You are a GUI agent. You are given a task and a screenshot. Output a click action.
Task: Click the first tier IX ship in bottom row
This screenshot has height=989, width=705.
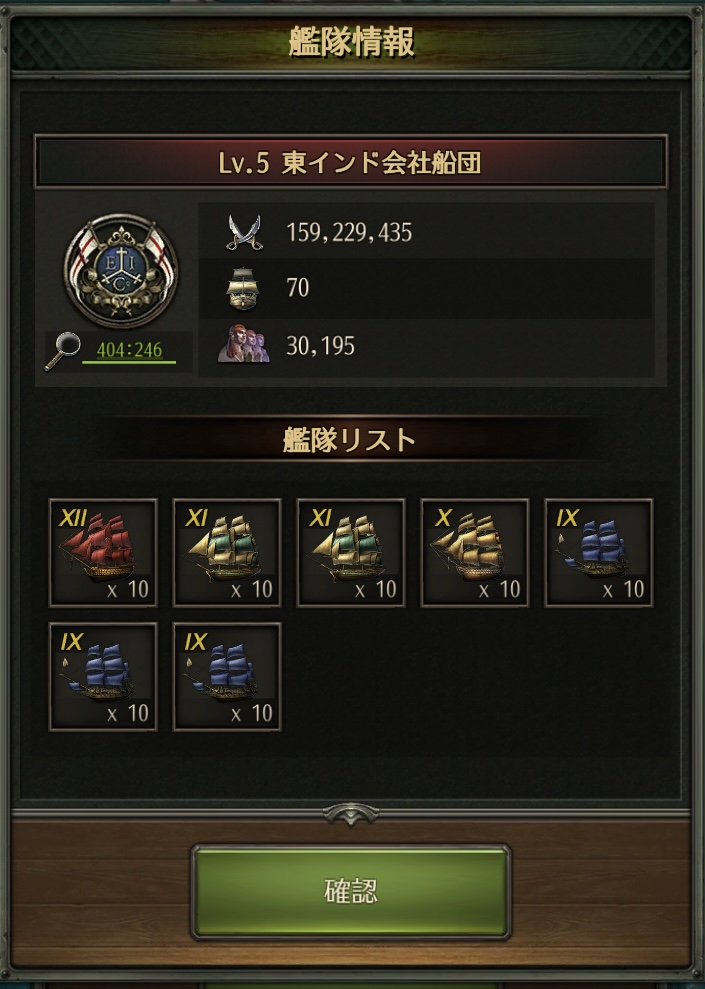click(103, 677)
